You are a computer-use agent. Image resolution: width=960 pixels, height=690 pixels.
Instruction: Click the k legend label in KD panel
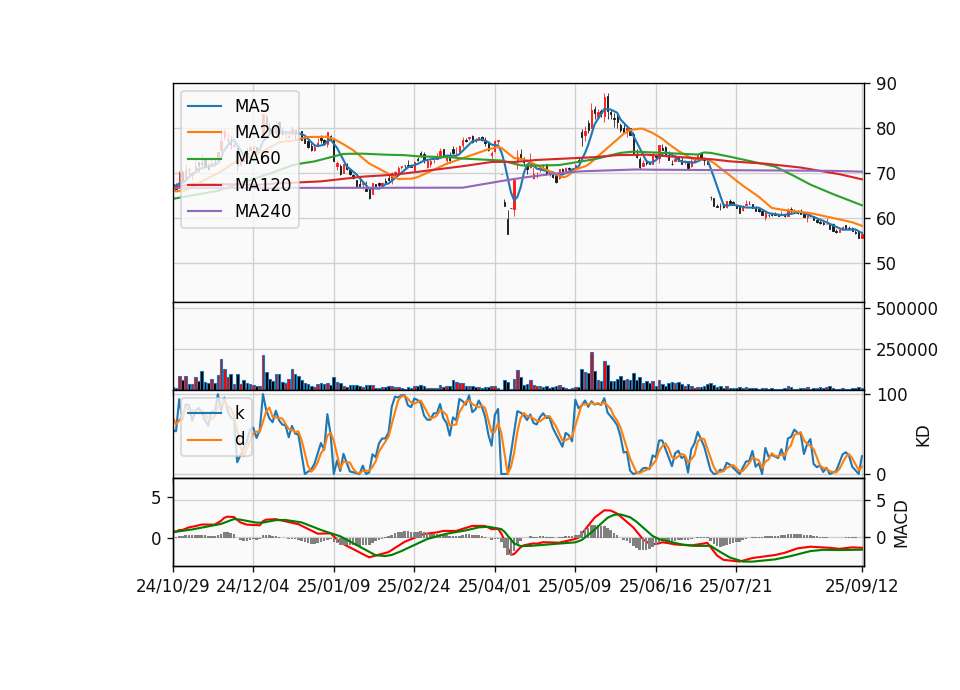point(240,412)
